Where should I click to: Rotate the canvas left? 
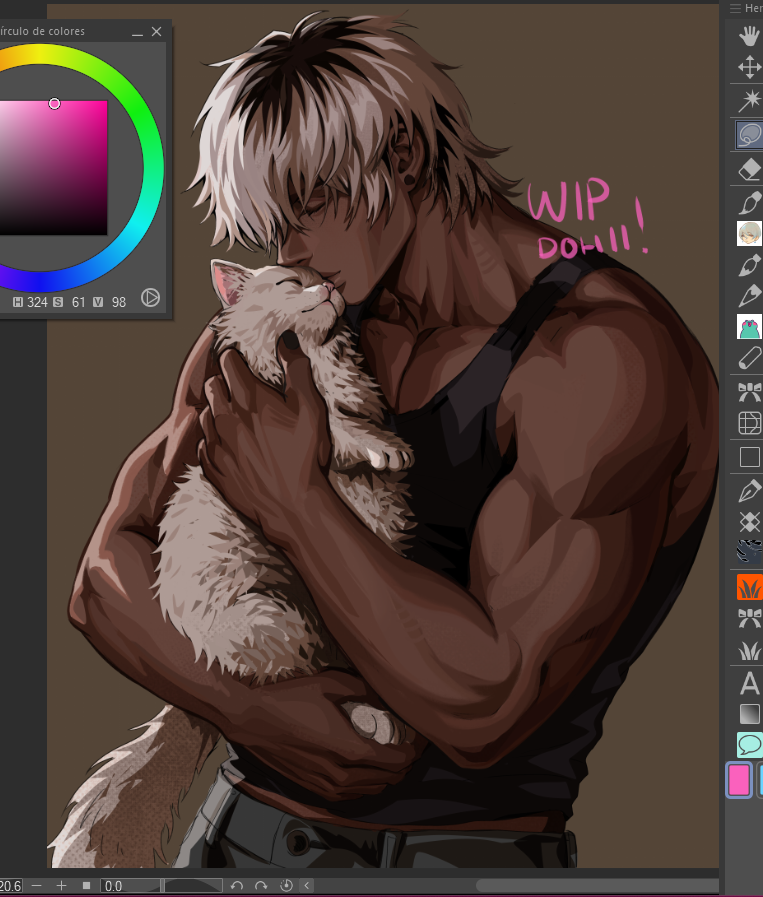(237, 886)
